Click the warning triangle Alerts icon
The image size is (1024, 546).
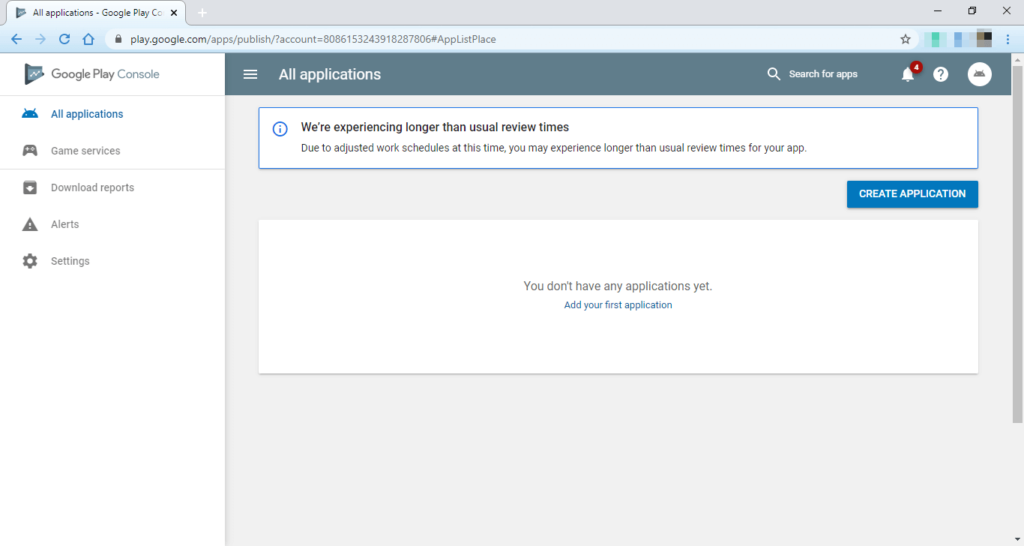point(30,224)
